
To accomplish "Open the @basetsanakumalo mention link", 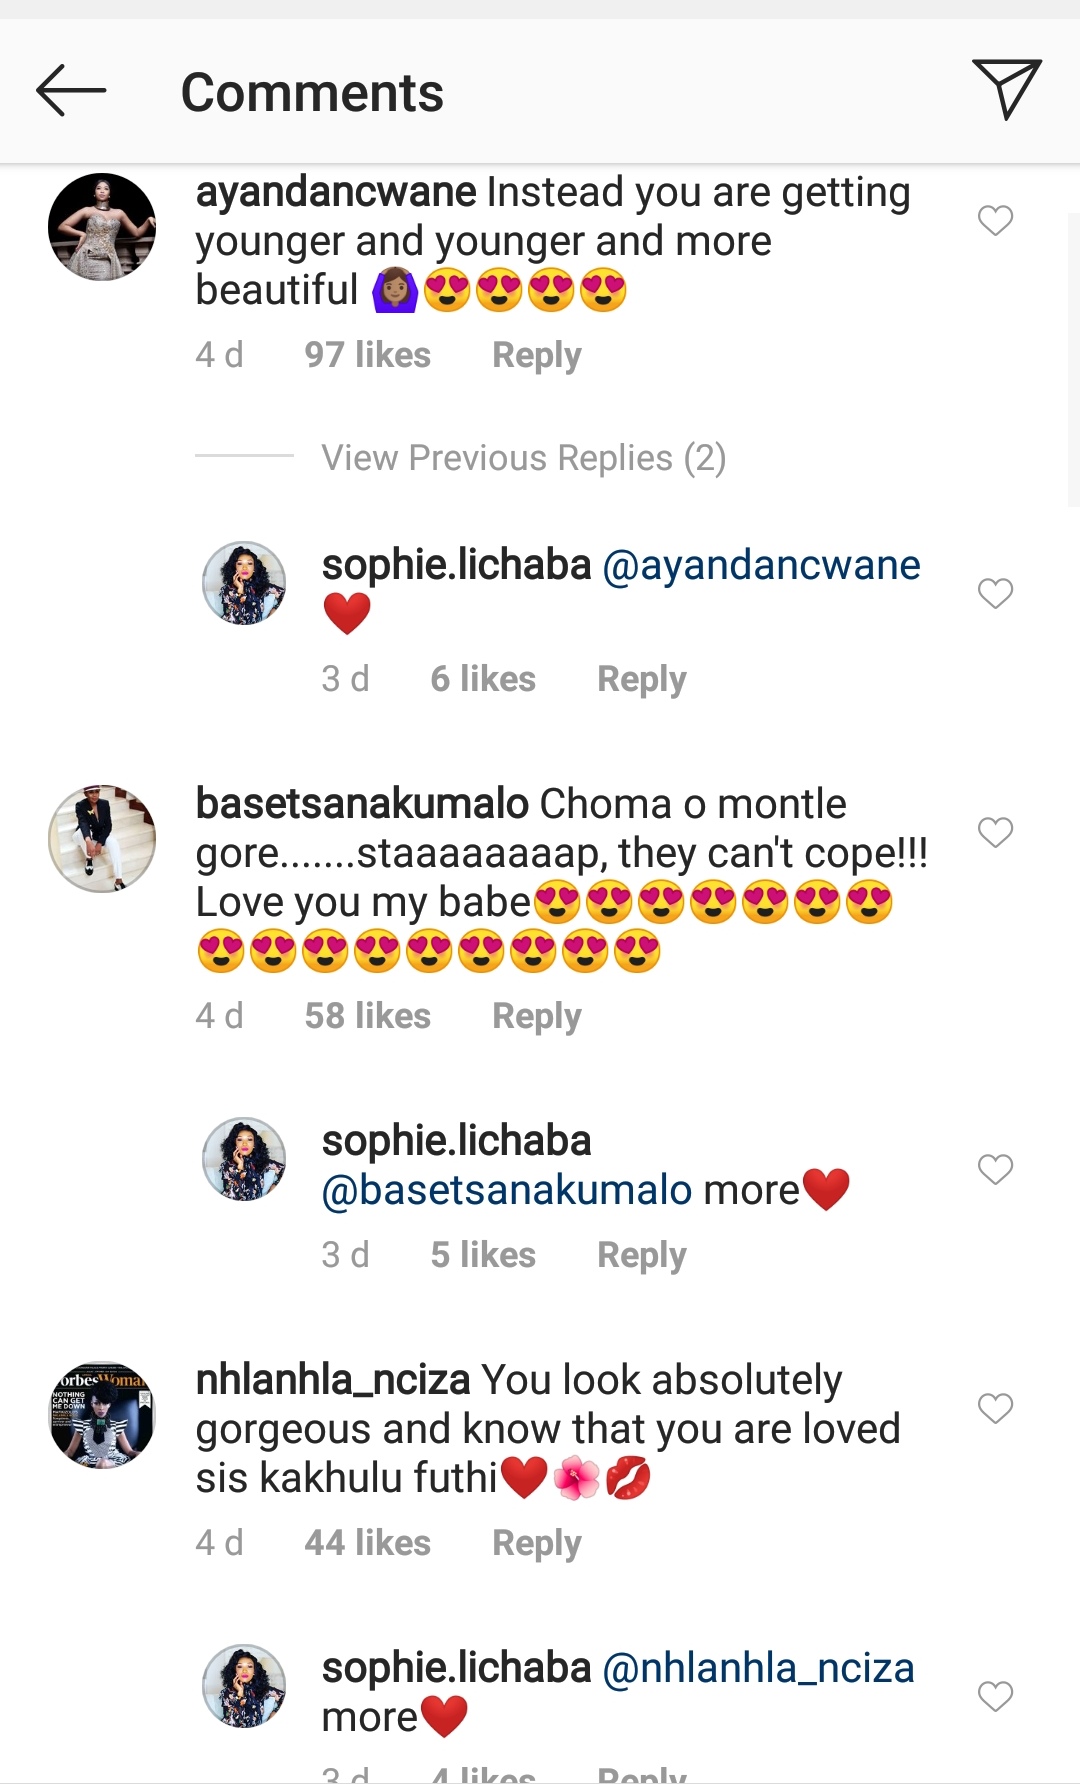I will point(507,1190).
